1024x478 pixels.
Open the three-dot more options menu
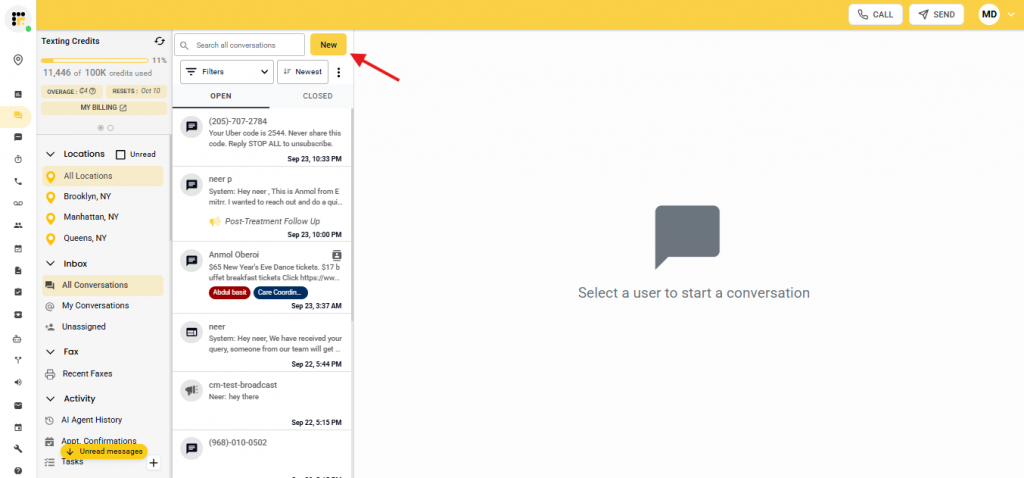pyautogui.click(x=338, y=72)
